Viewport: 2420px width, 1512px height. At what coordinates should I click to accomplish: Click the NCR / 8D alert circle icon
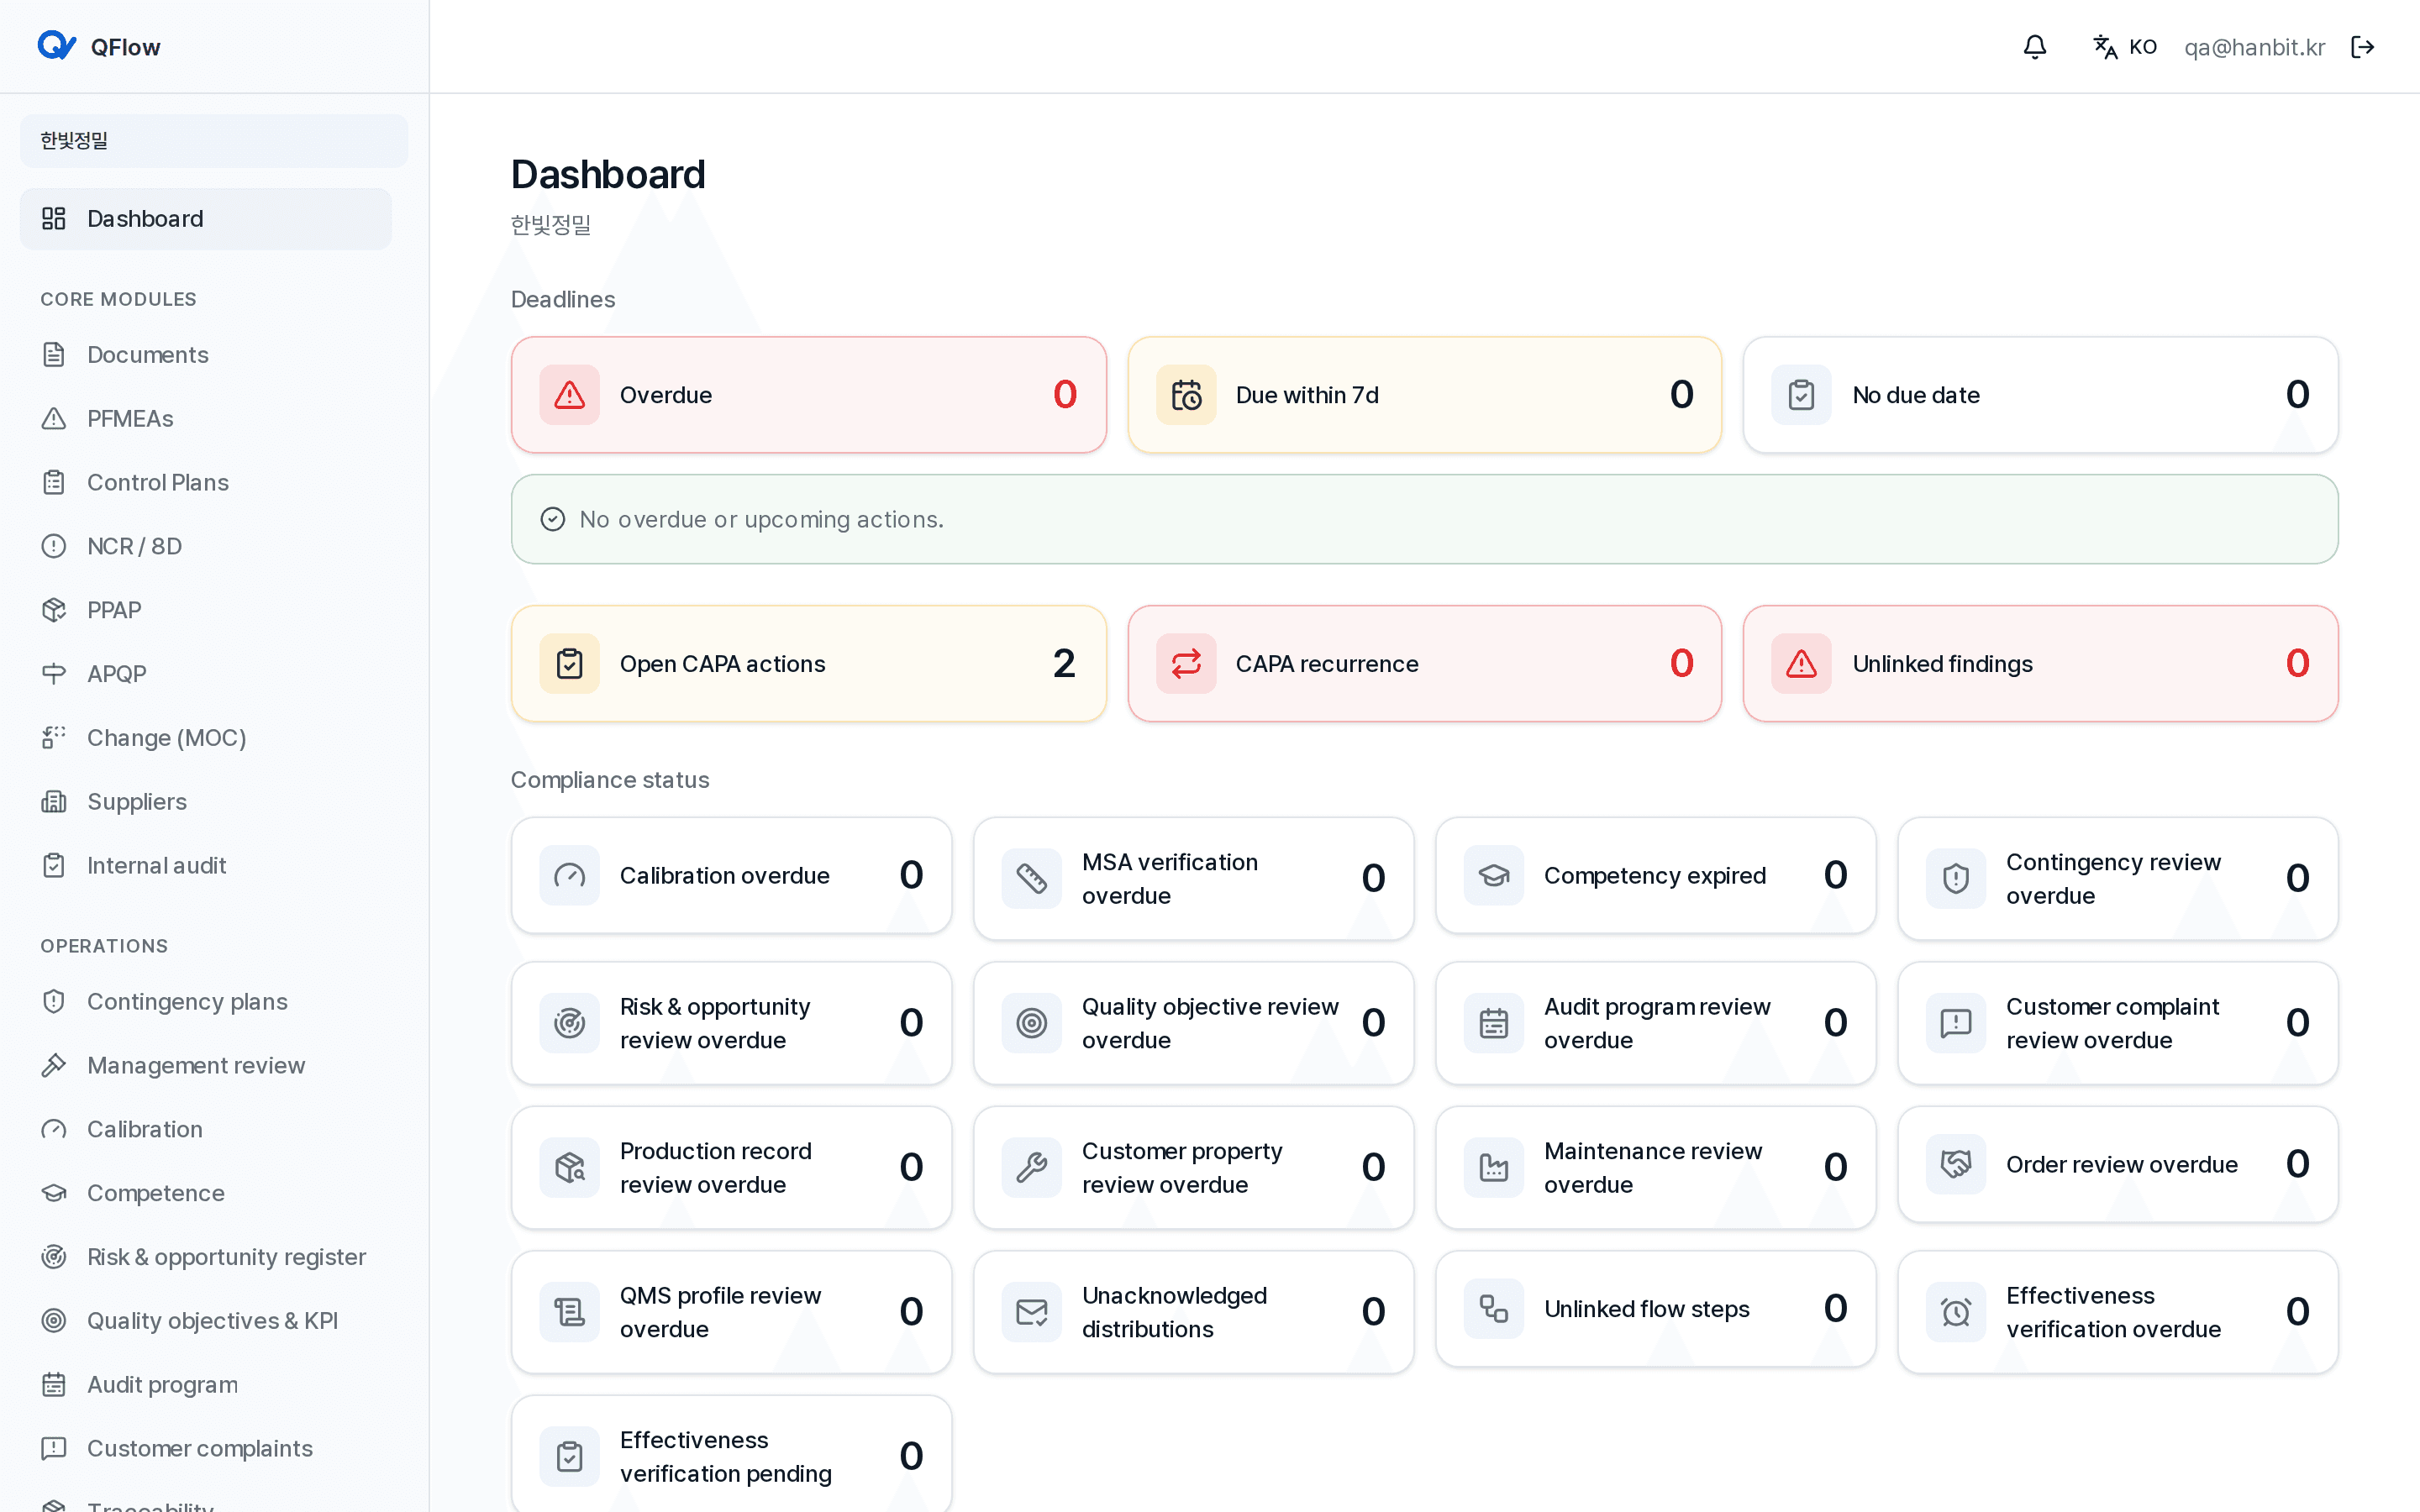click(54, 546)
